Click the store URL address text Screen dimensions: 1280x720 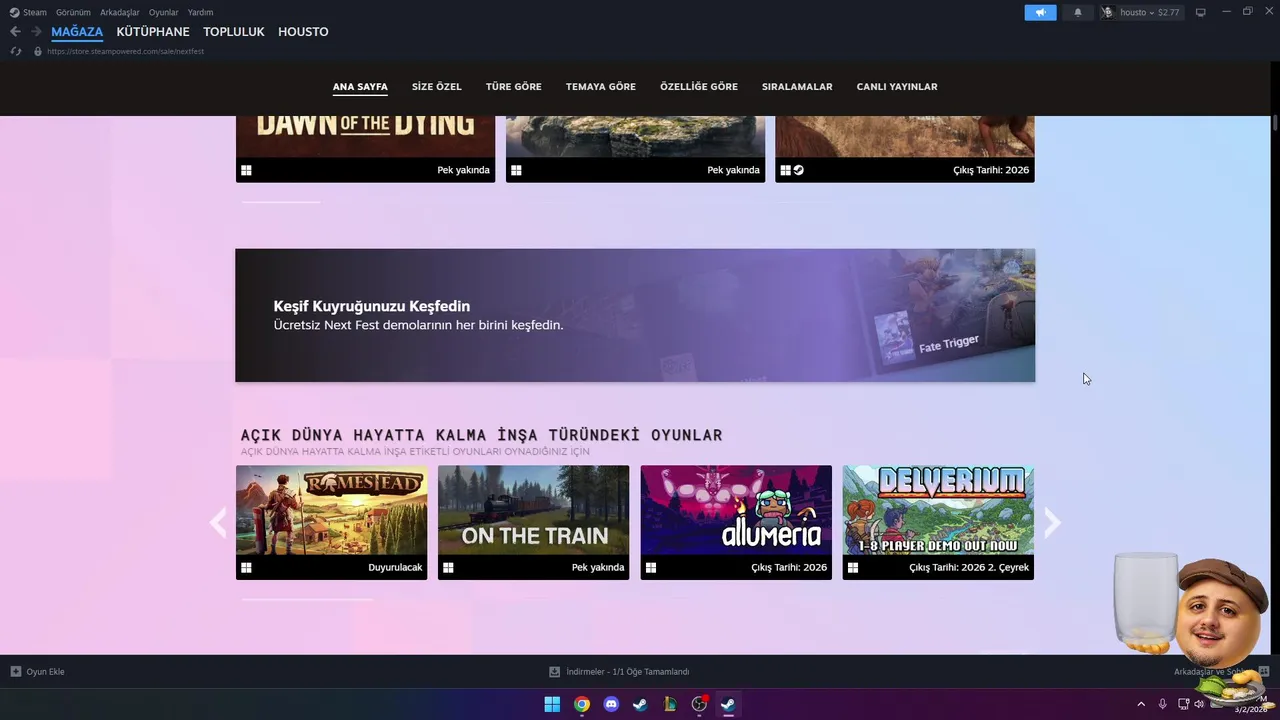[125, 51]
